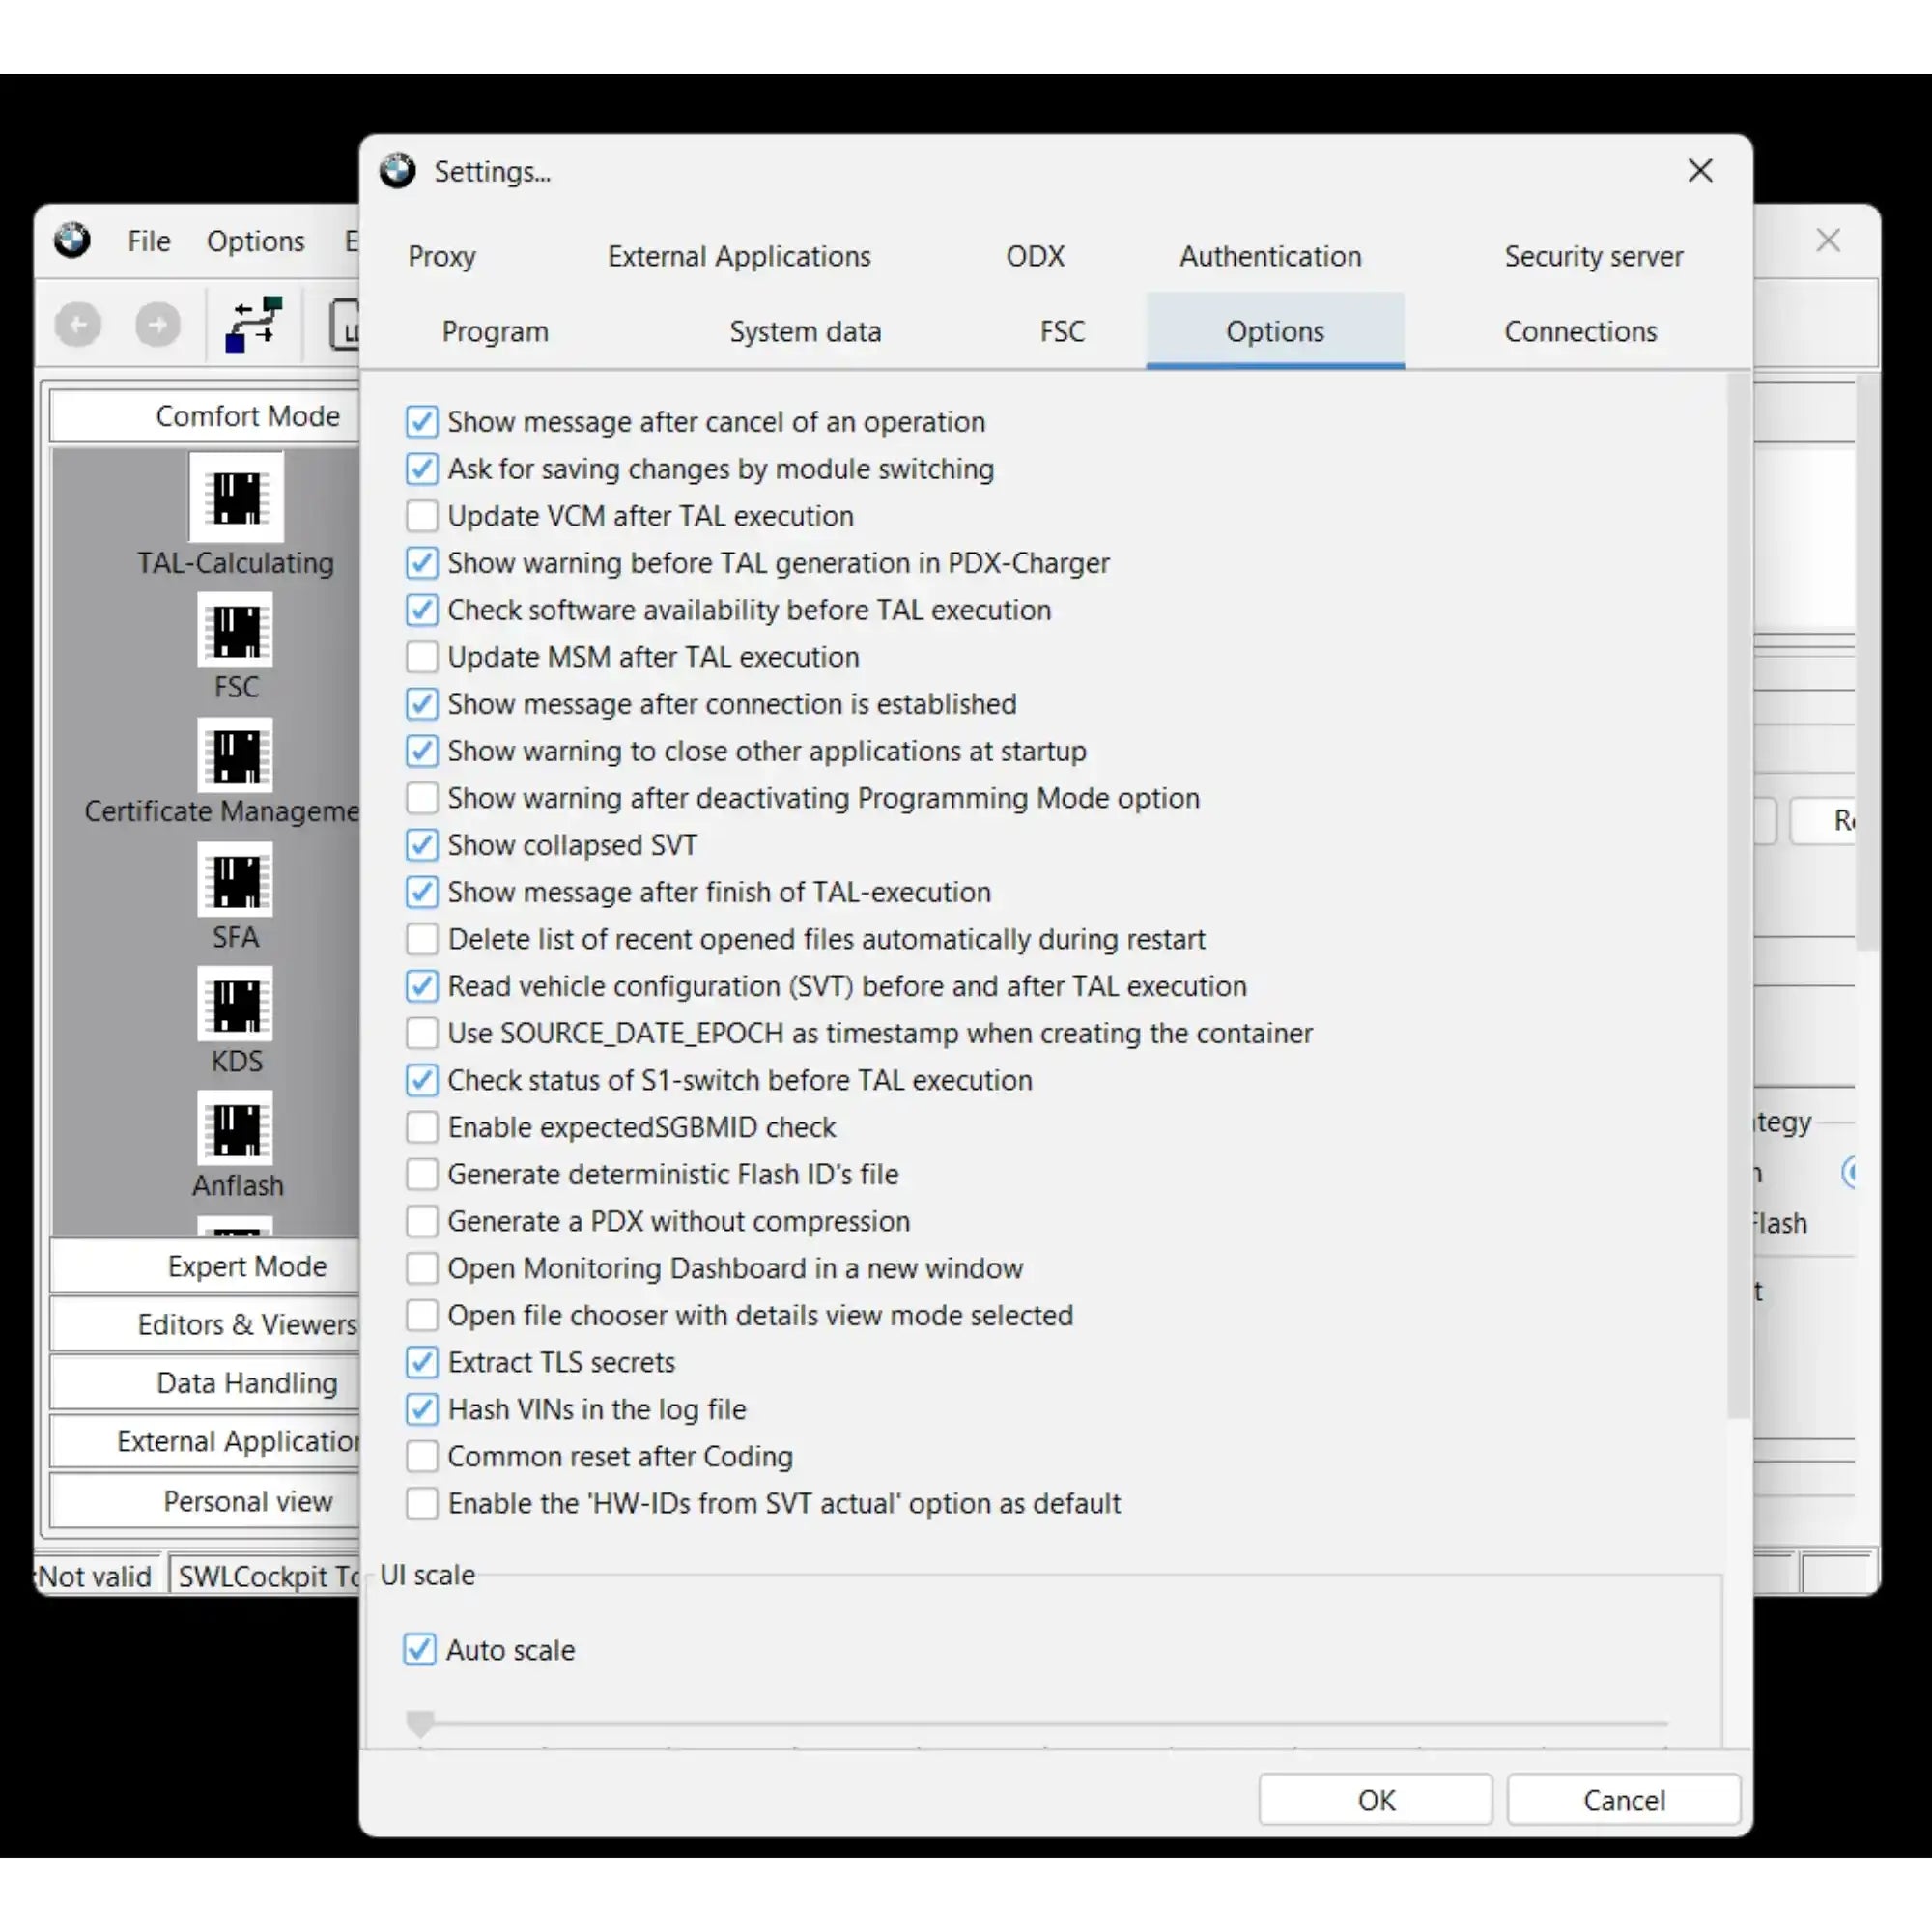This screenshot has width=1932, height=1932.
Task: Confirm settings with the OK button
Action: 1375,1800
